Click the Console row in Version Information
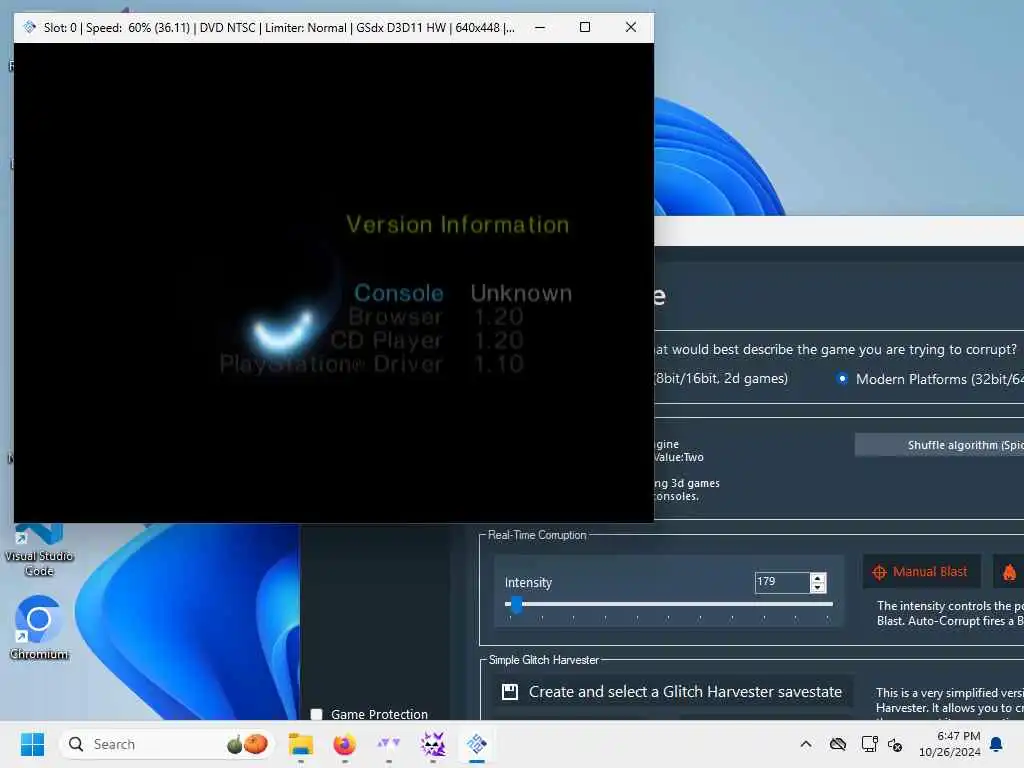The image size is (1024, 768). coord(462,293)
